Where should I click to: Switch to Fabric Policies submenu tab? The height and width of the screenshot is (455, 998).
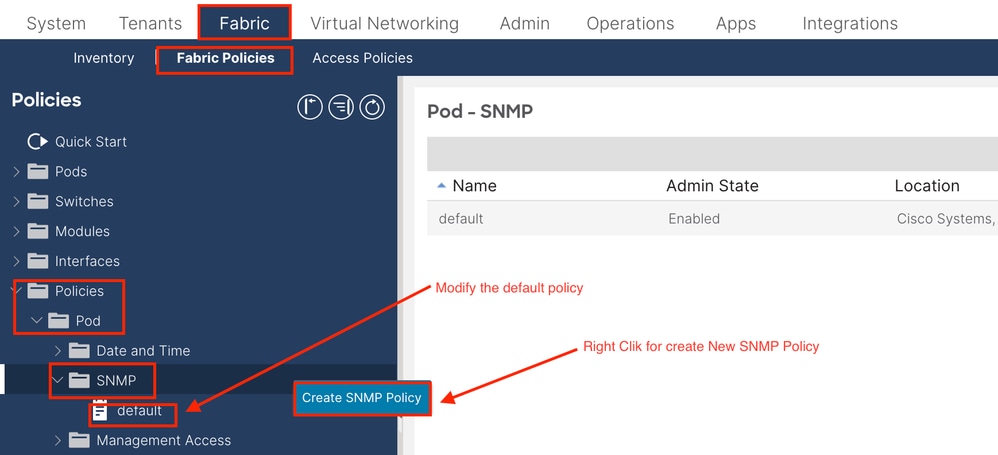click(225, 58)
